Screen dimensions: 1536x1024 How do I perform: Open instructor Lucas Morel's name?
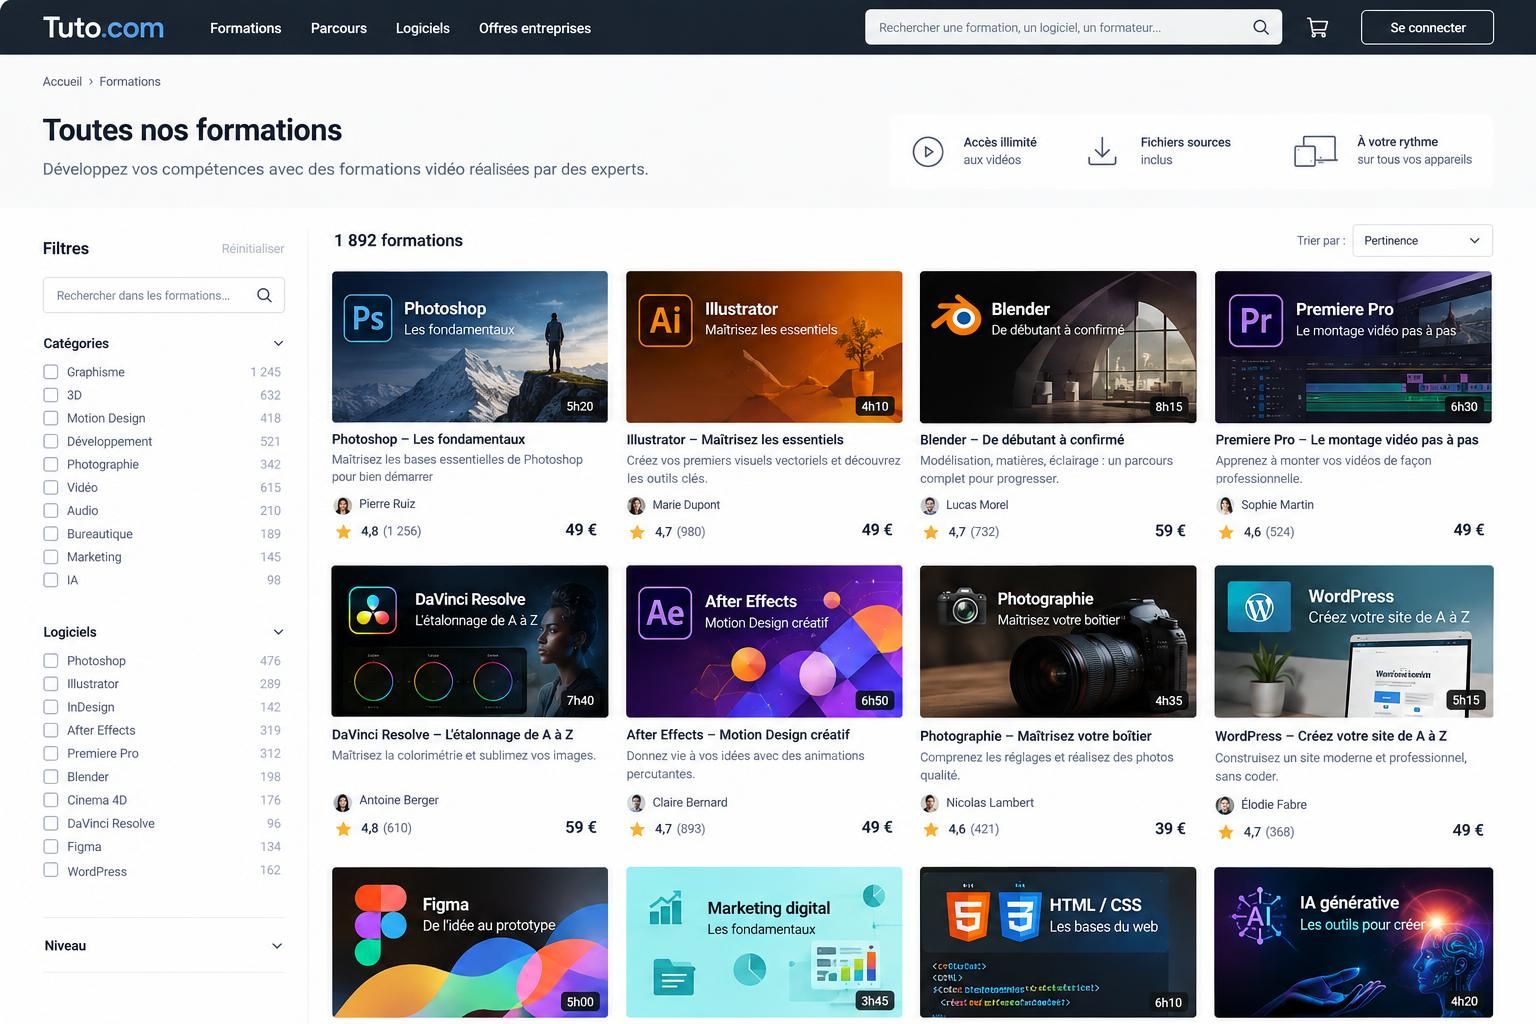977,505
